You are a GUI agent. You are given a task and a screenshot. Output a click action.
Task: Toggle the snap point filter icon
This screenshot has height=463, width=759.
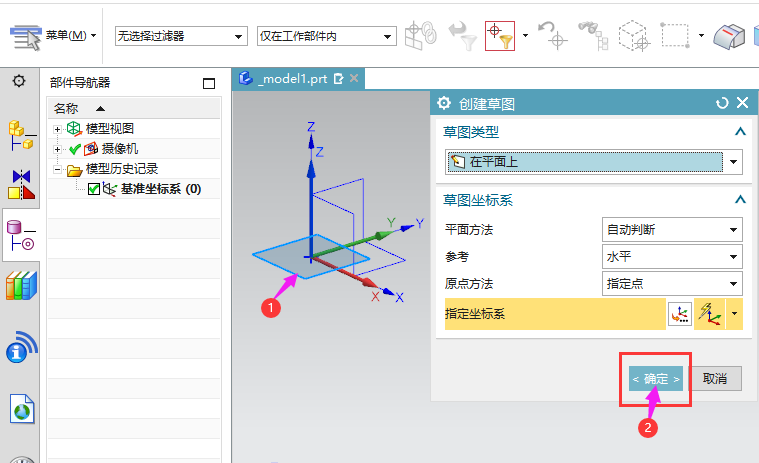pyautogui.click(x=500, y=36)
